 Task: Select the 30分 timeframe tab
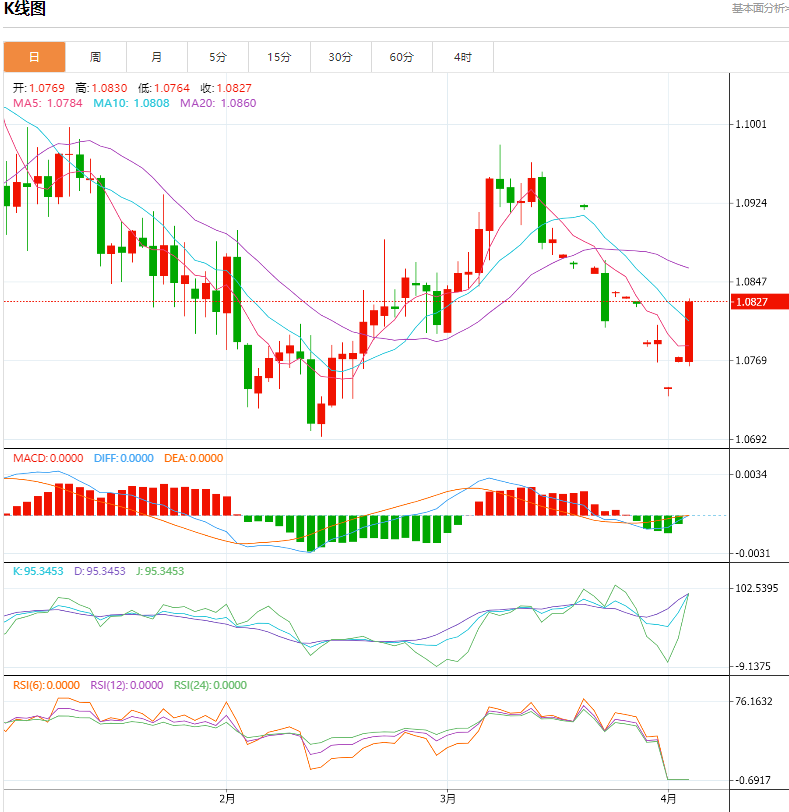pyautogui.click(x=340, y=57)
